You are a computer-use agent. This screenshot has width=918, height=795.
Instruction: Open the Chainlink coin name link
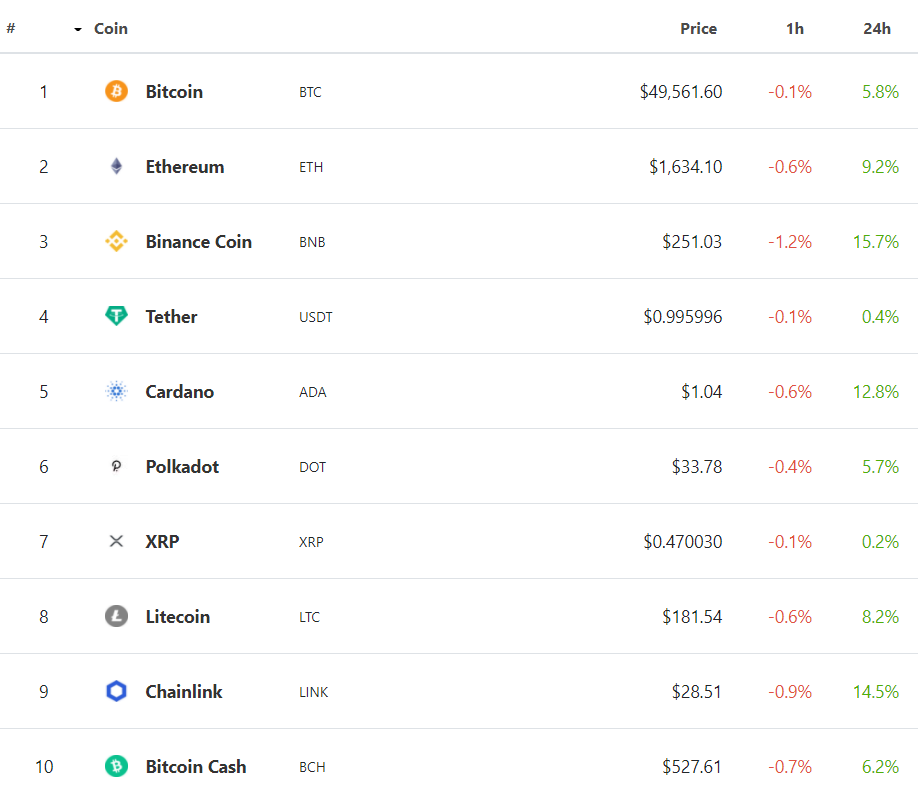(184, 692)
